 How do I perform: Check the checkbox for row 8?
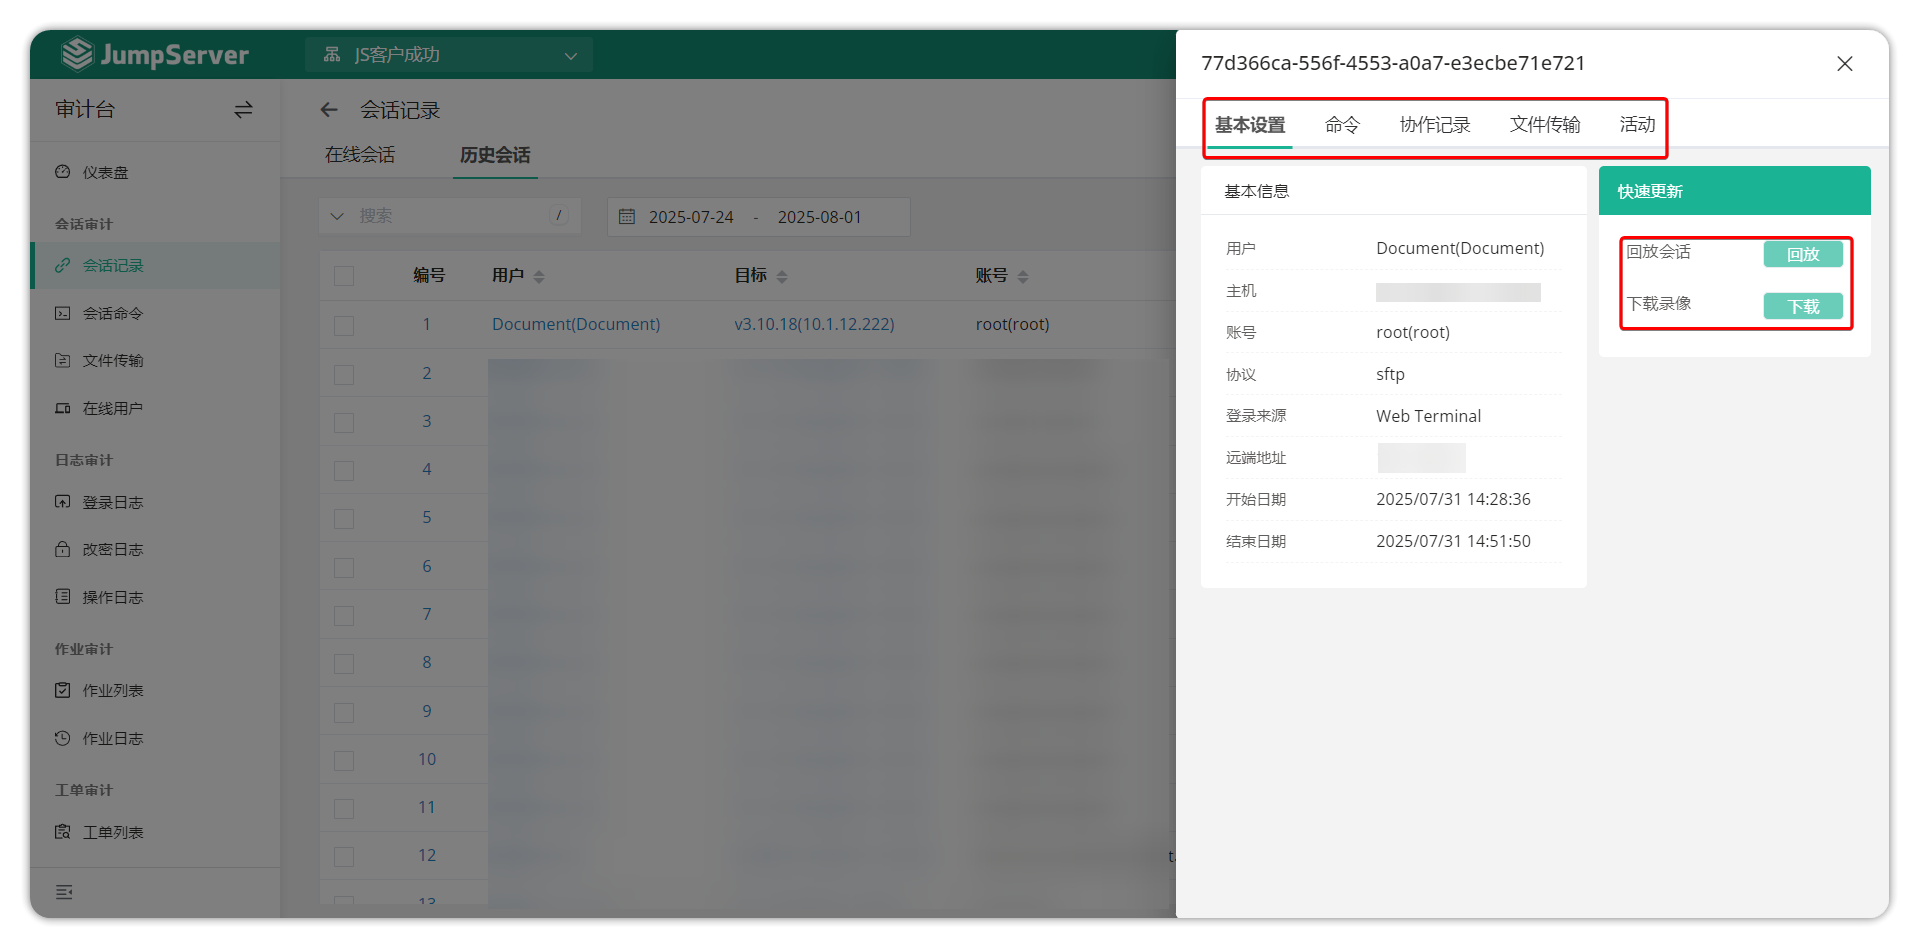(344, 663)
